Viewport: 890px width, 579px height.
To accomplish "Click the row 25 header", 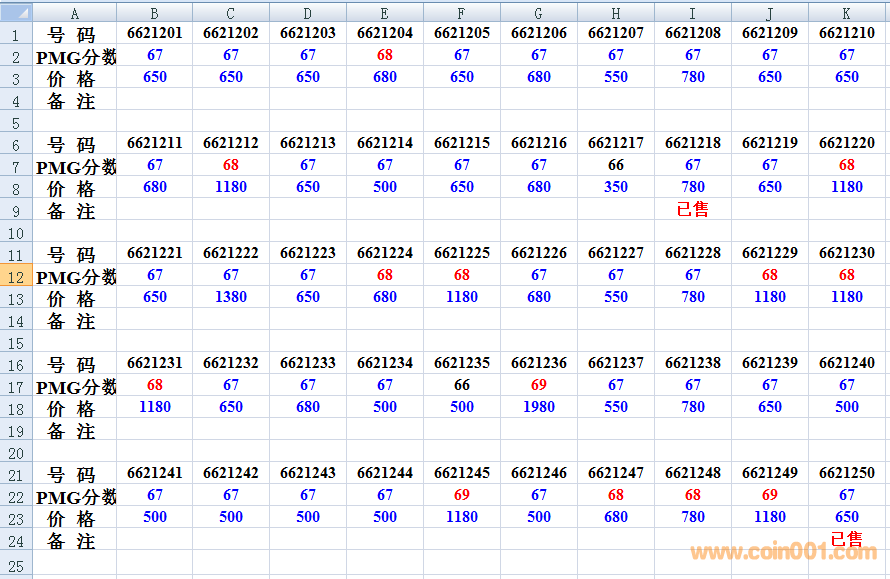I will tap(17, 565).
